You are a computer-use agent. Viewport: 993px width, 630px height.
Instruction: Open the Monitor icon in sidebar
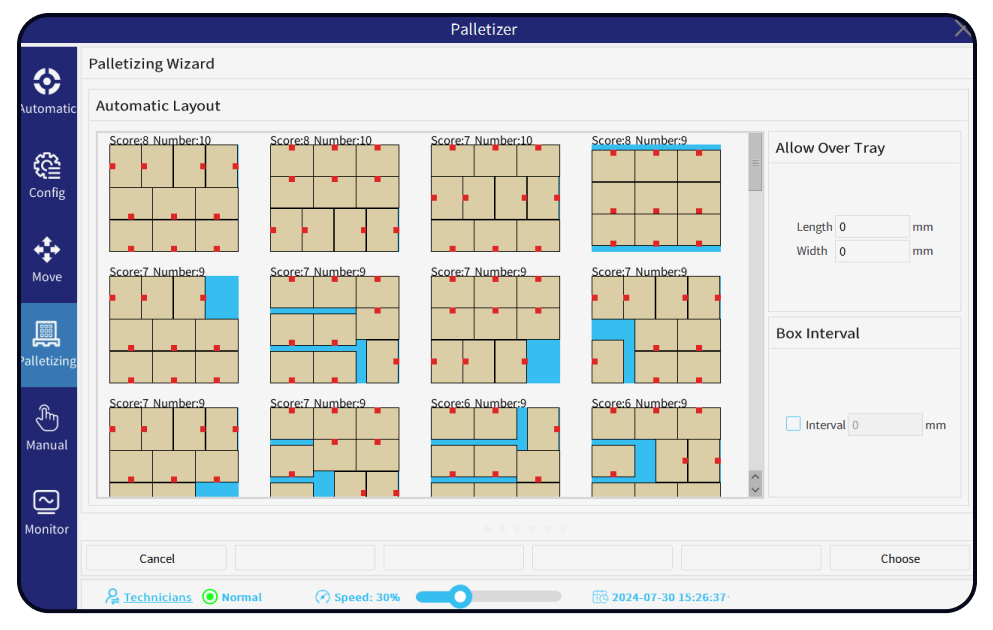click(47, 502)
